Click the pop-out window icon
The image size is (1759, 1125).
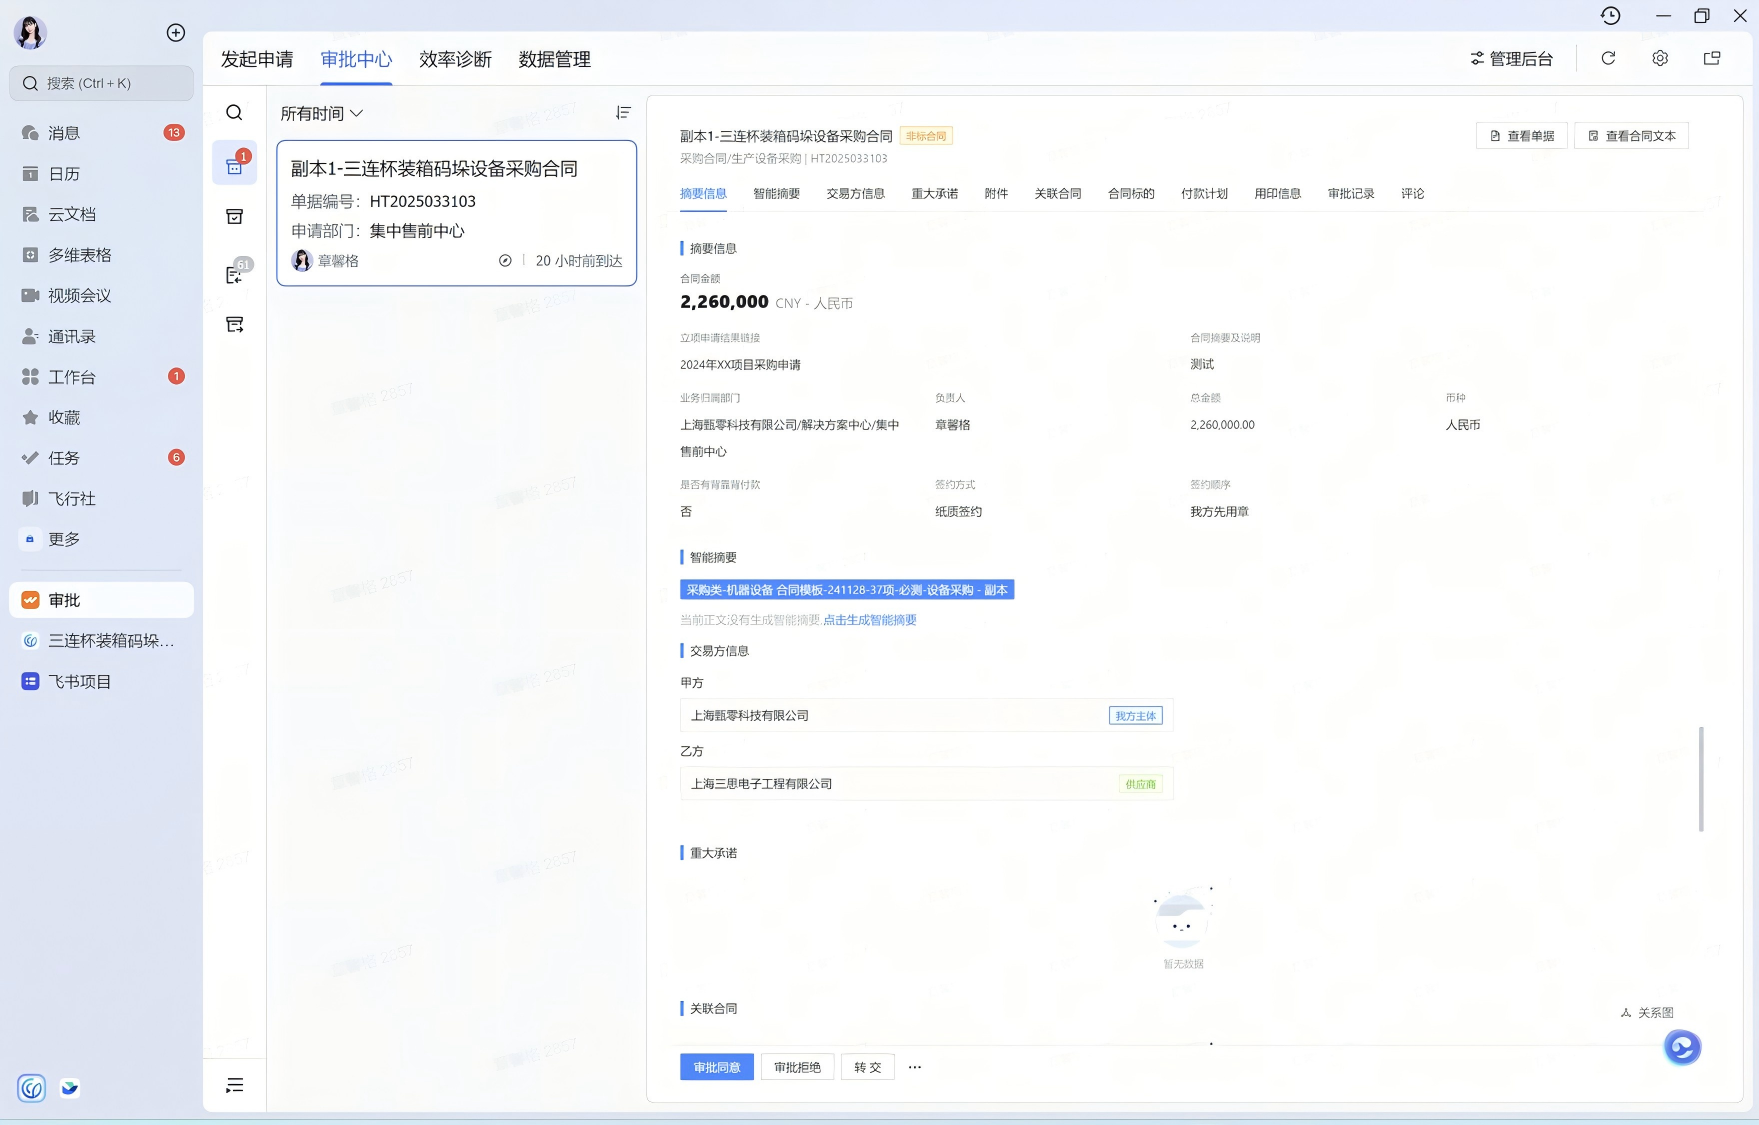[1712, 59]
